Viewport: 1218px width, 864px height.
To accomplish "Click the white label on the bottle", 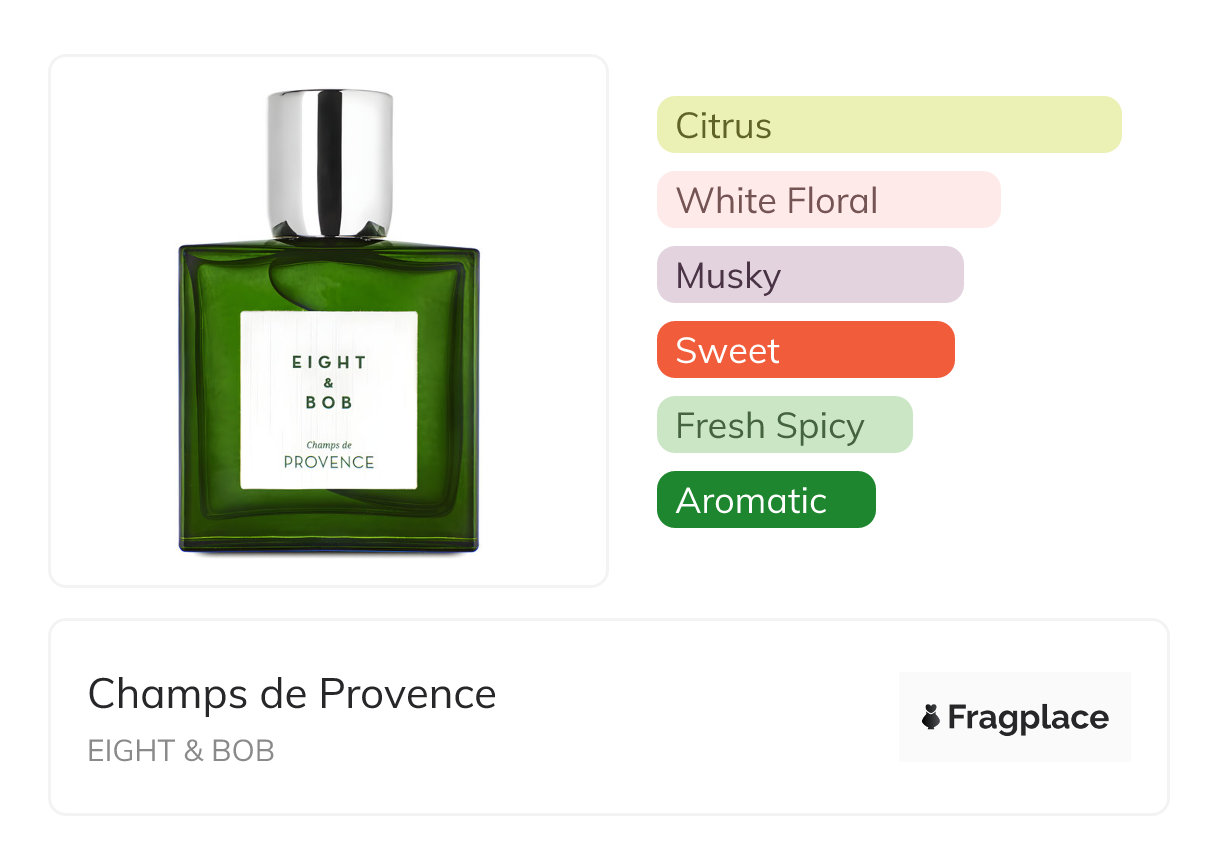I will pyautogui.click(x=329, y=400).
